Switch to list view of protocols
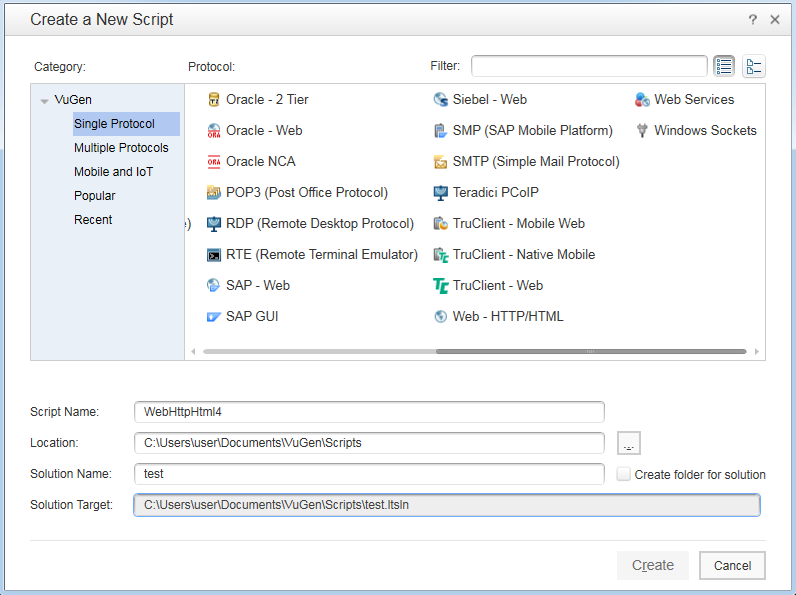 (x=724, y=67)
